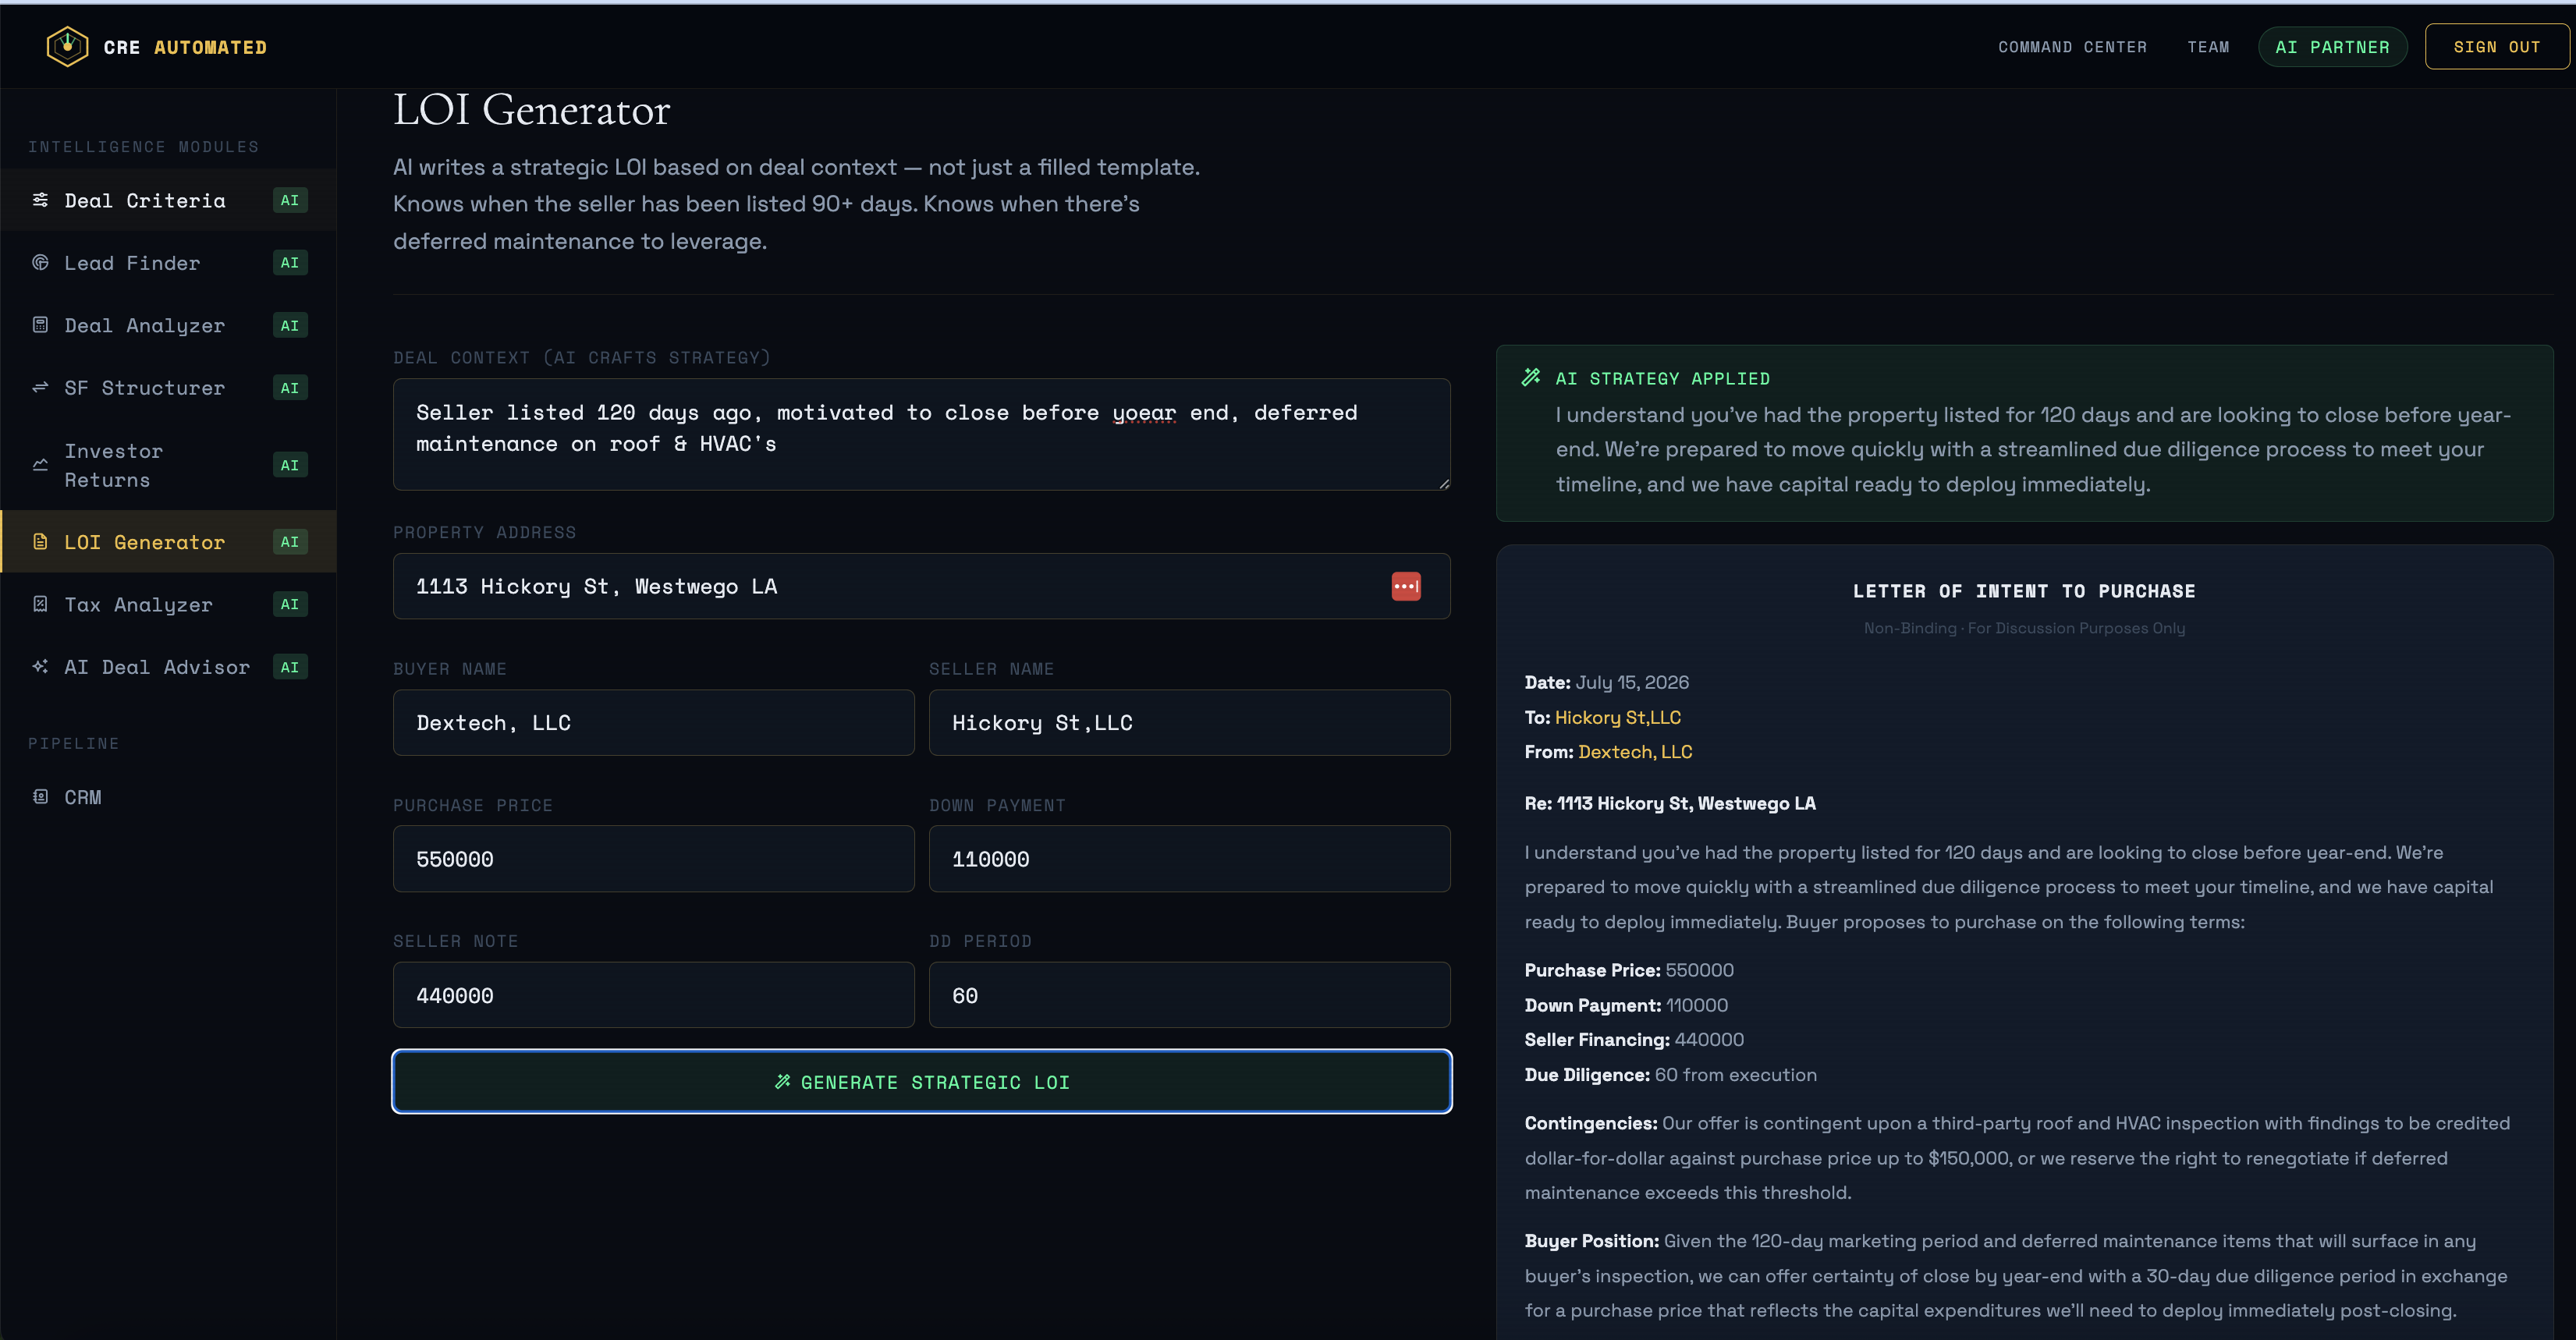The image size is (2576, 1340).
Task: Click the Investor Returns chart icon
Action: [x=40, y=465]
